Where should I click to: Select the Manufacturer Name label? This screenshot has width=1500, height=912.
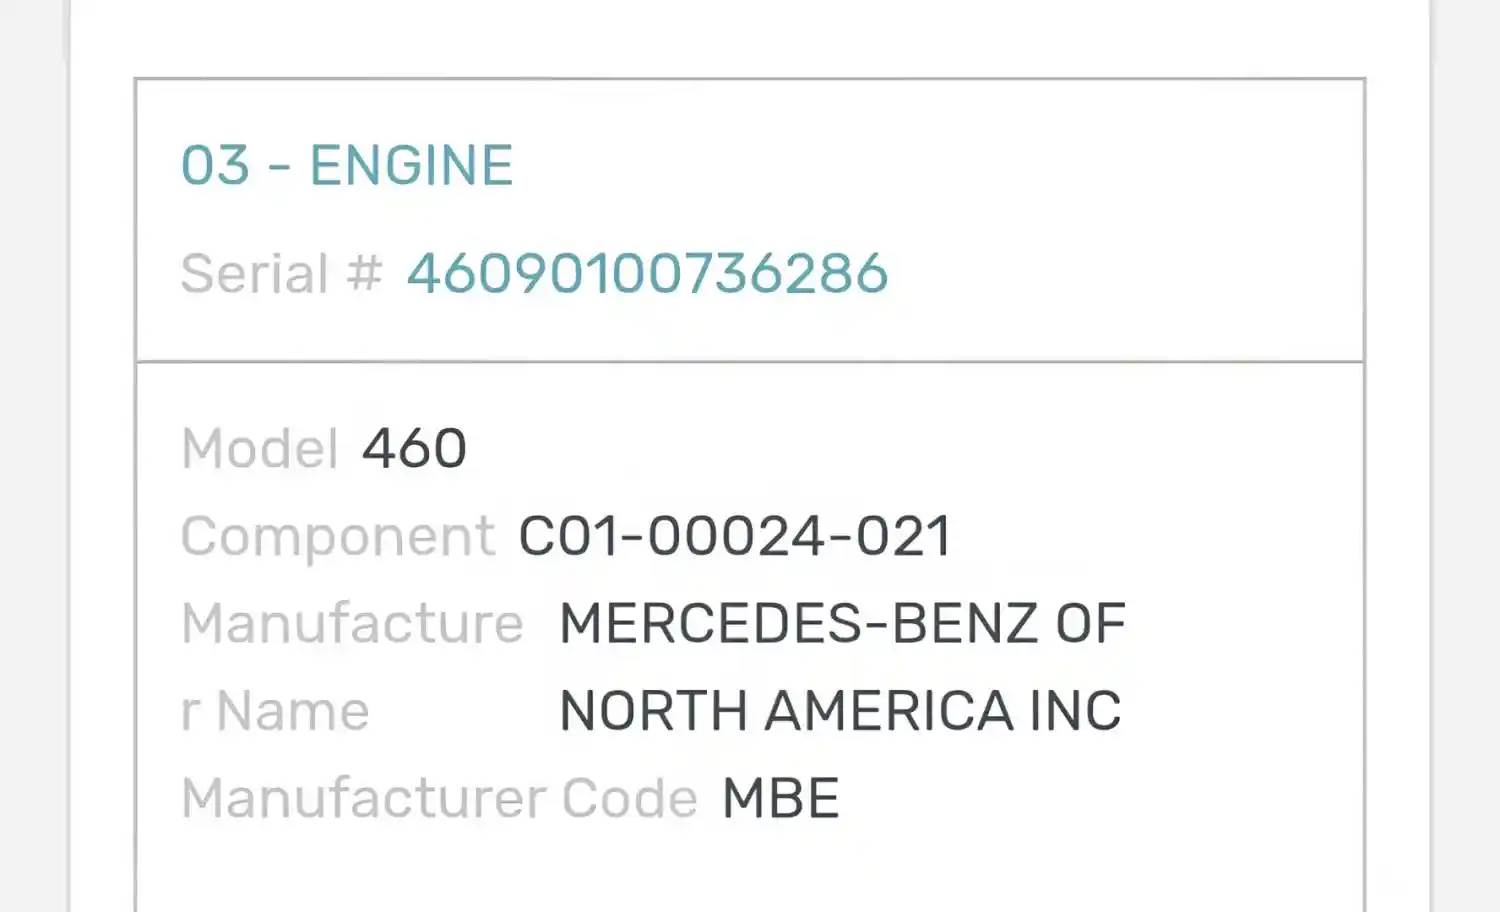point(352,666)
